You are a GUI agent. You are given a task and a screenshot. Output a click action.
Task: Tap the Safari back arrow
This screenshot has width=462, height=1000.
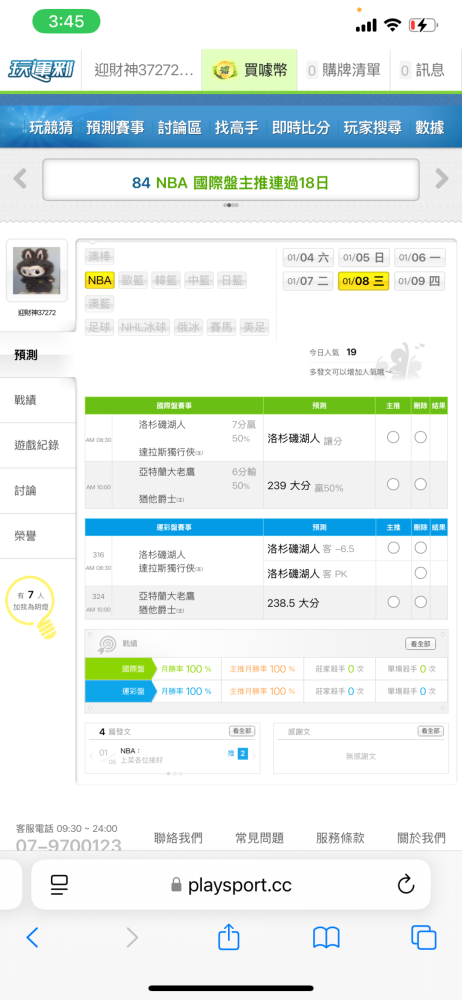[x=33, y=937]
